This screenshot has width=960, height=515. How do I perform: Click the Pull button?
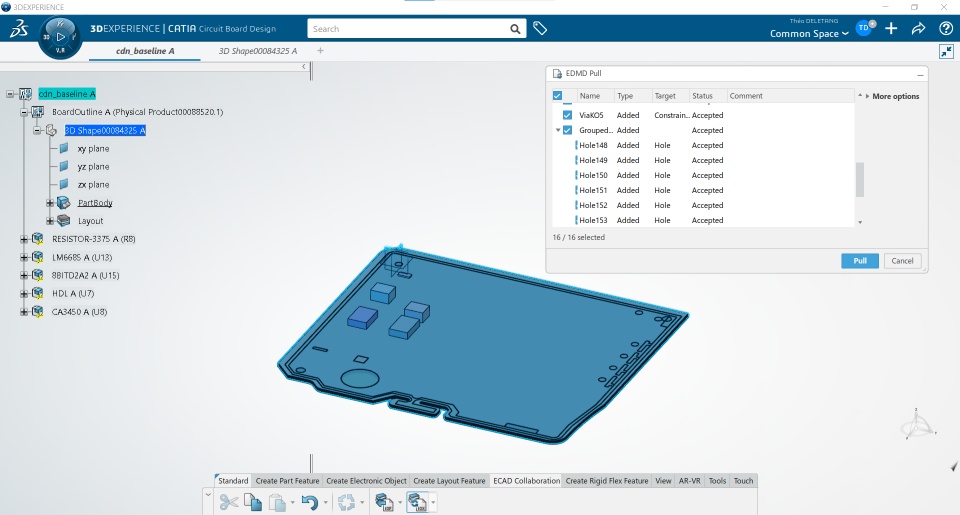pyautogui.click(x=860, y=261)
